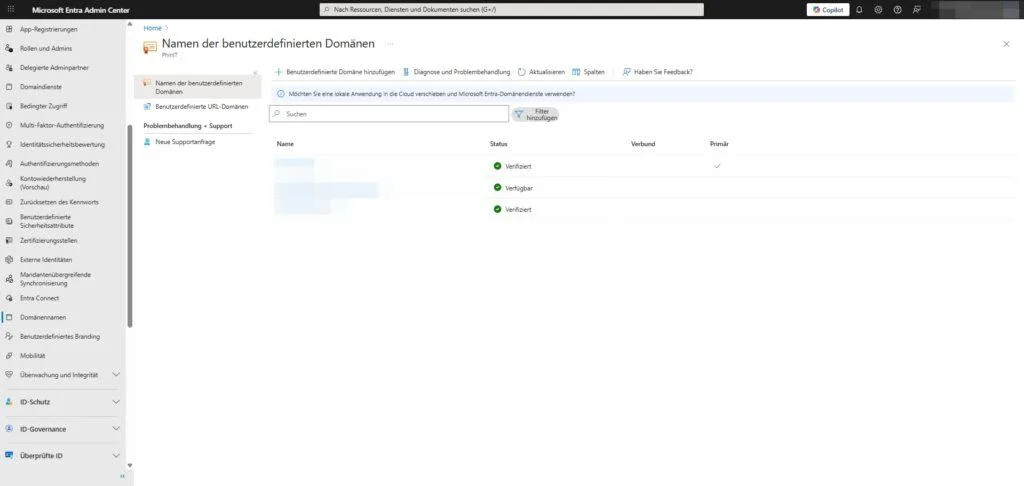Click the Copilot button

click(827, 9)
